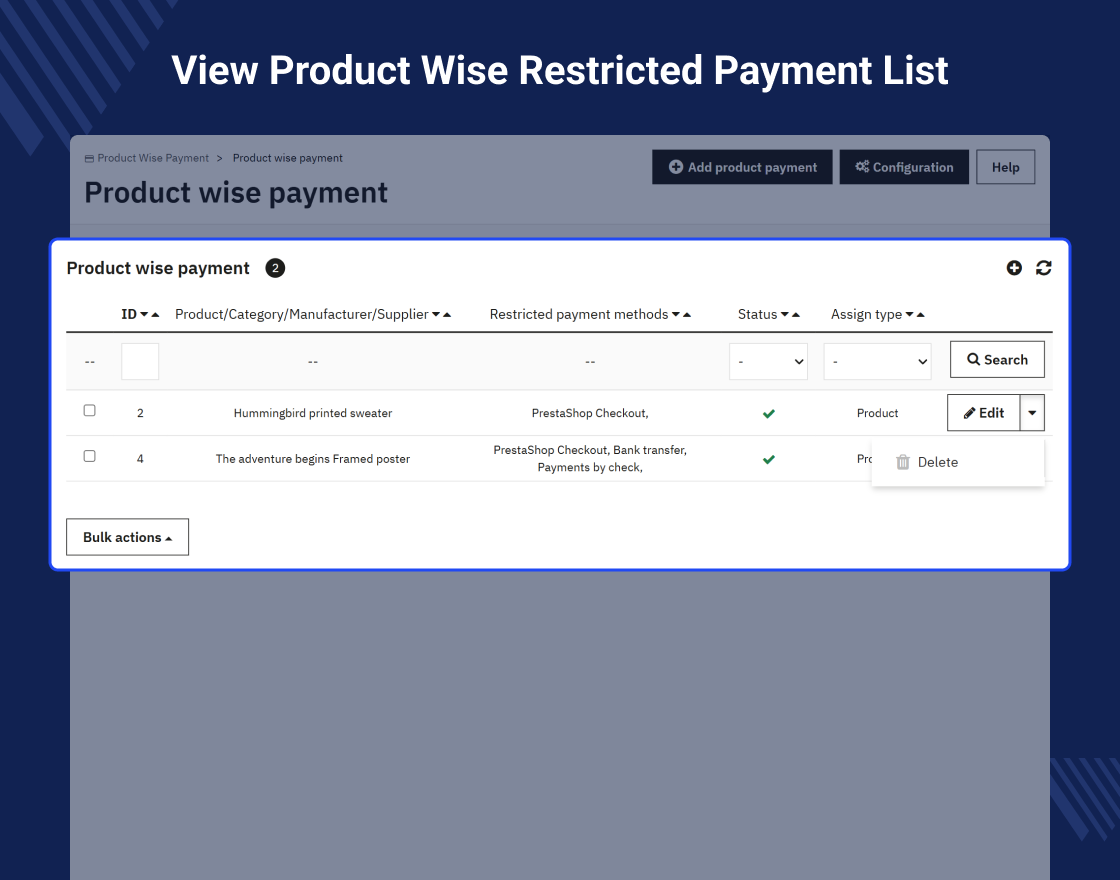
Task: Click ID value 4 cell
Action: point(140,459)
